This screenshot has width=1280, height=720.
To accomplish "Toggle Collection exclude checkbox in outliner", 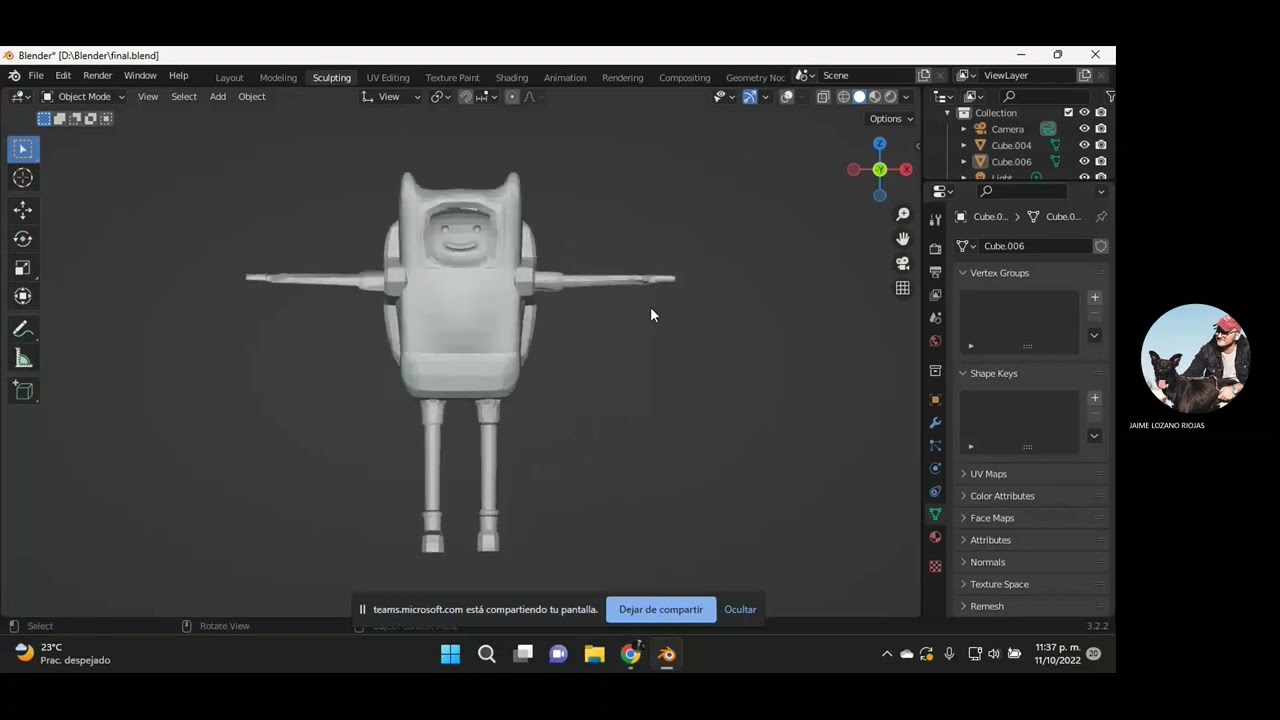I will click(x=1068, y=113).
